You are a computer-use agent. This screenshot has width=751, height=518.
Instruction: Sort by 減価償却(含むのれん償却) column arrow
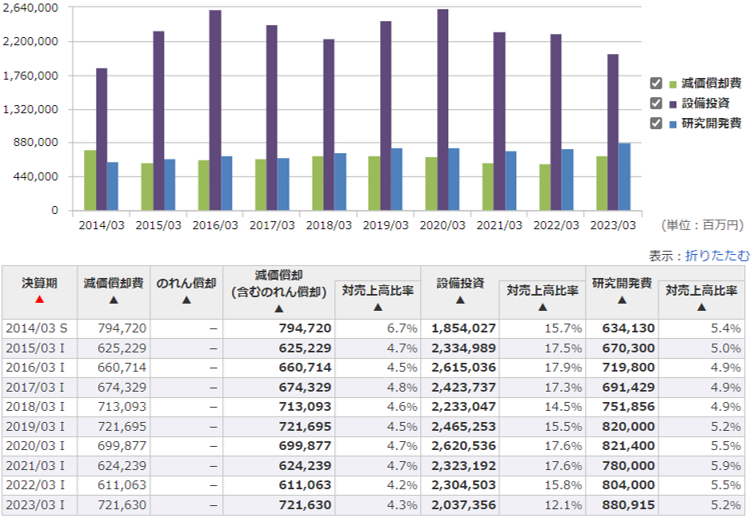278,308
